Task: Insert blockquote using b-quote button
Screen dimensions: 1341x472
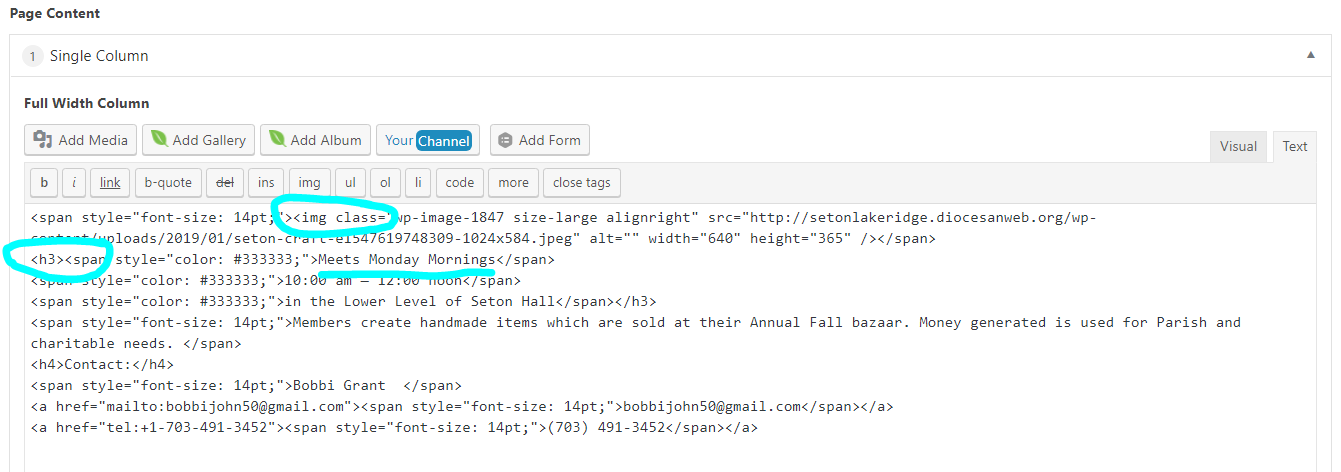Action: pos(168,183)
